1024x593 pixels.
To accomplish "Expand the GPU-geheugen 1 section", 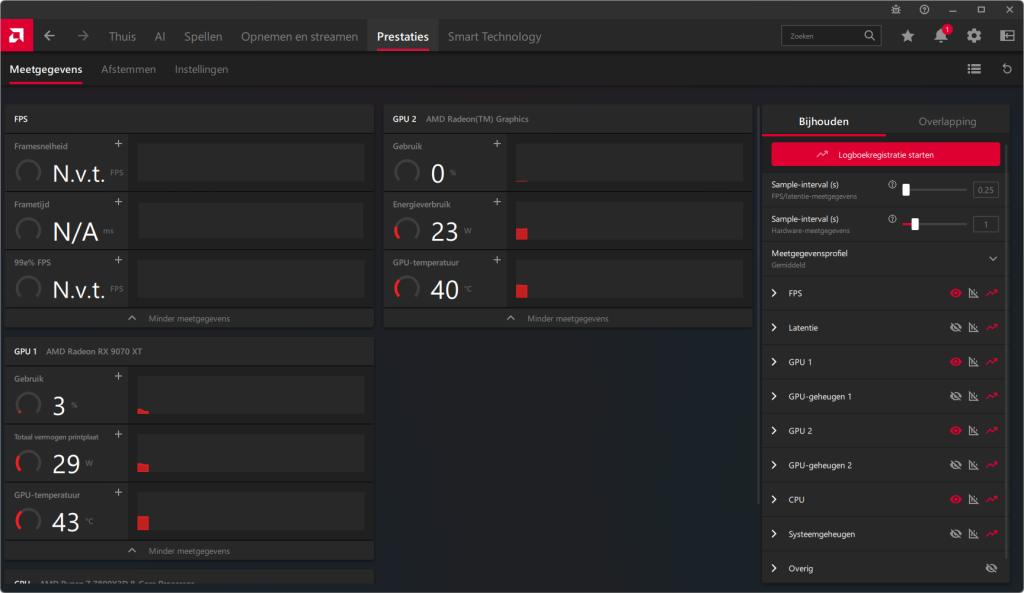I will (774, 397).
